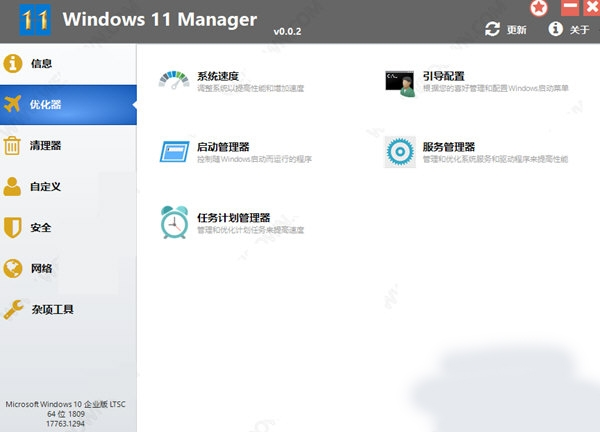Click the 引导配置 description mentioning Windows启动菜单
This screenshot has height=432, width=600.
[x=496, y=88]
